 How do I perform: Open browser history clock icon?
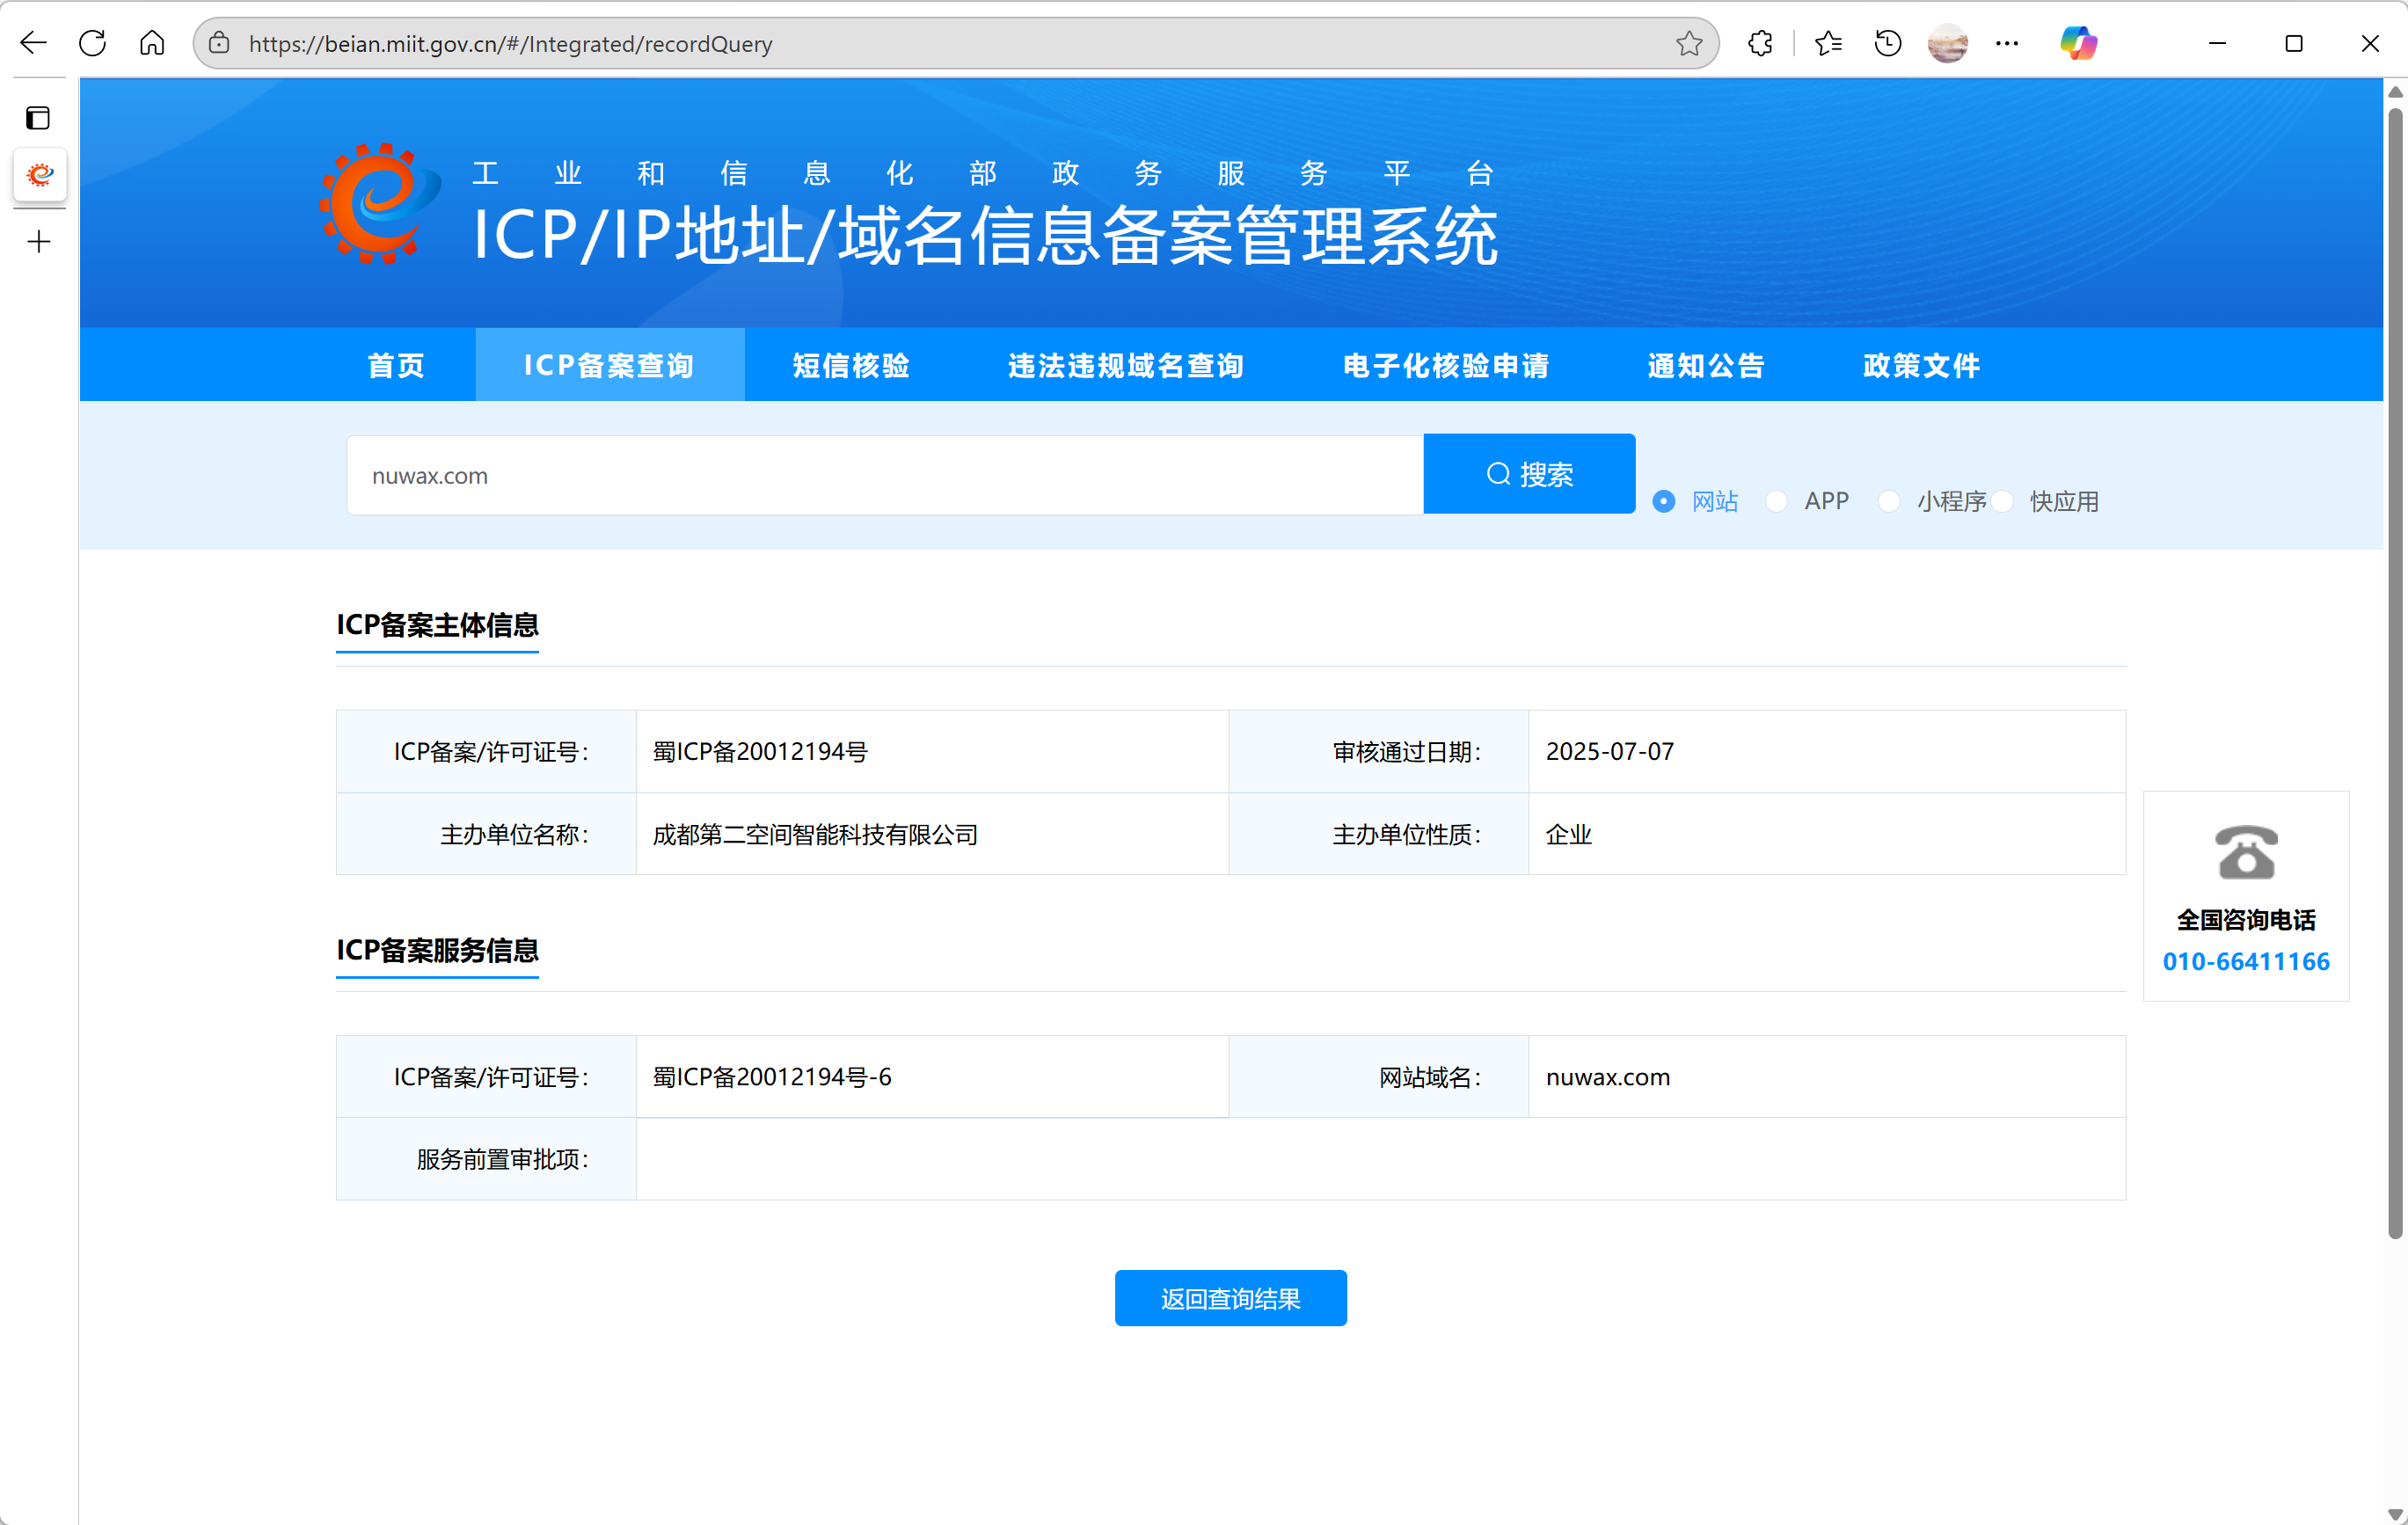[x=1887, y=43]
